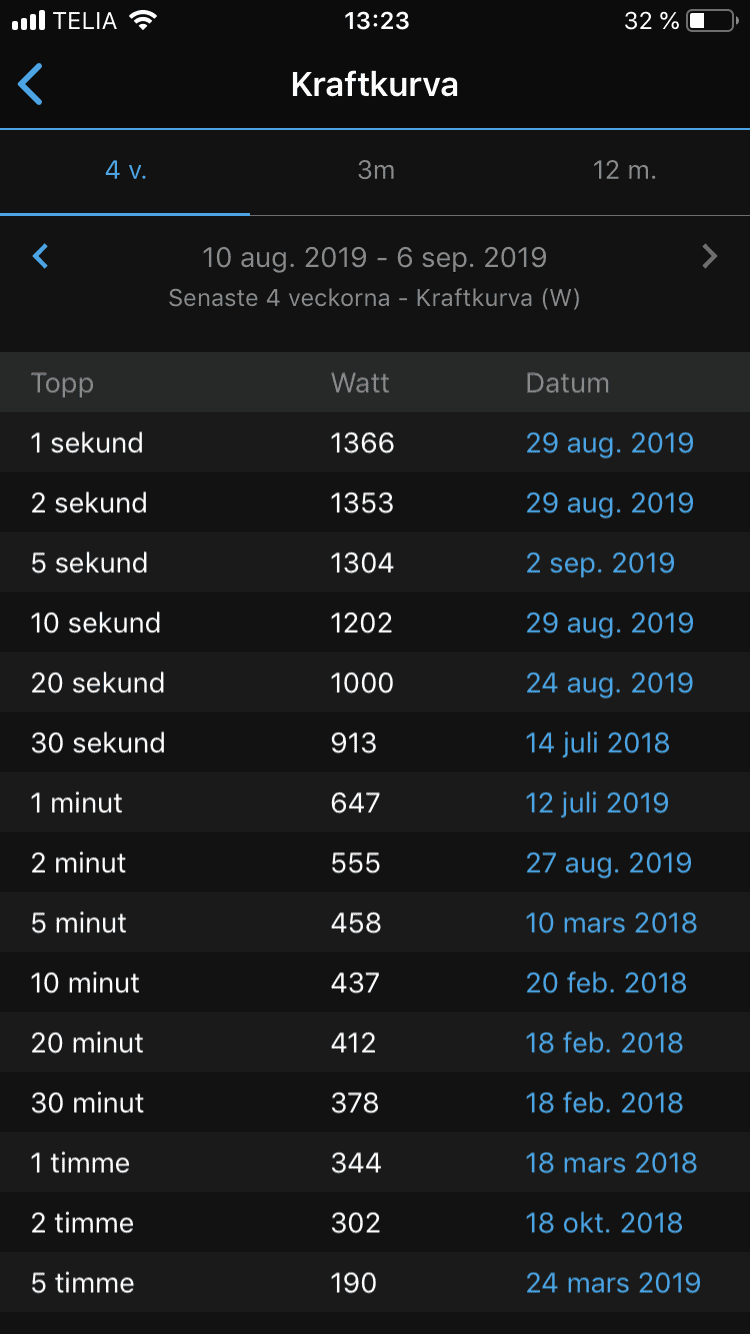Switch to the 3m tab
This screenshot has height=1334, width=750.
(x=376, y=171)
